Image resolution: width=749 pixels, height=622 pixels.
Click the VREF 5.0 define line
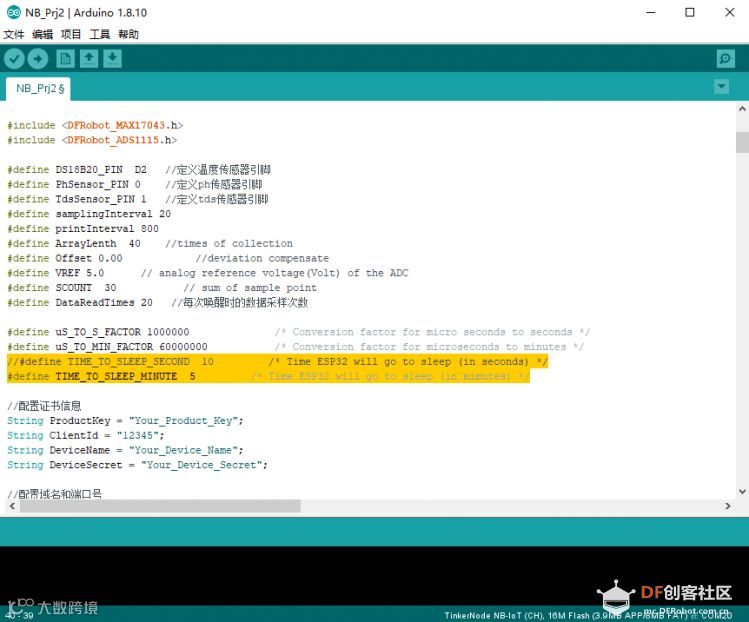coord(208,273)
